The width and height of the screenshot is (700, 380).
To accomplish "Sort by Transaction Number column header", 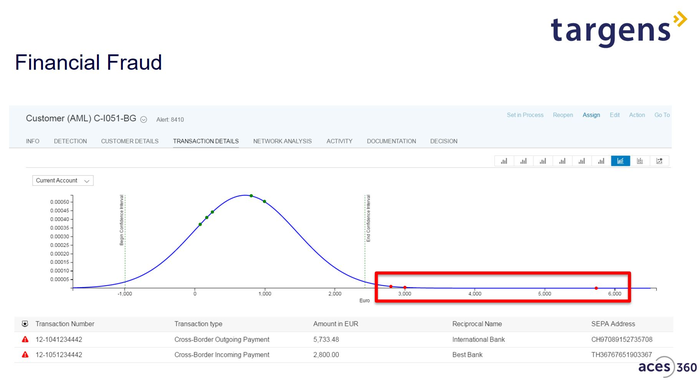I will coord(65,324).
